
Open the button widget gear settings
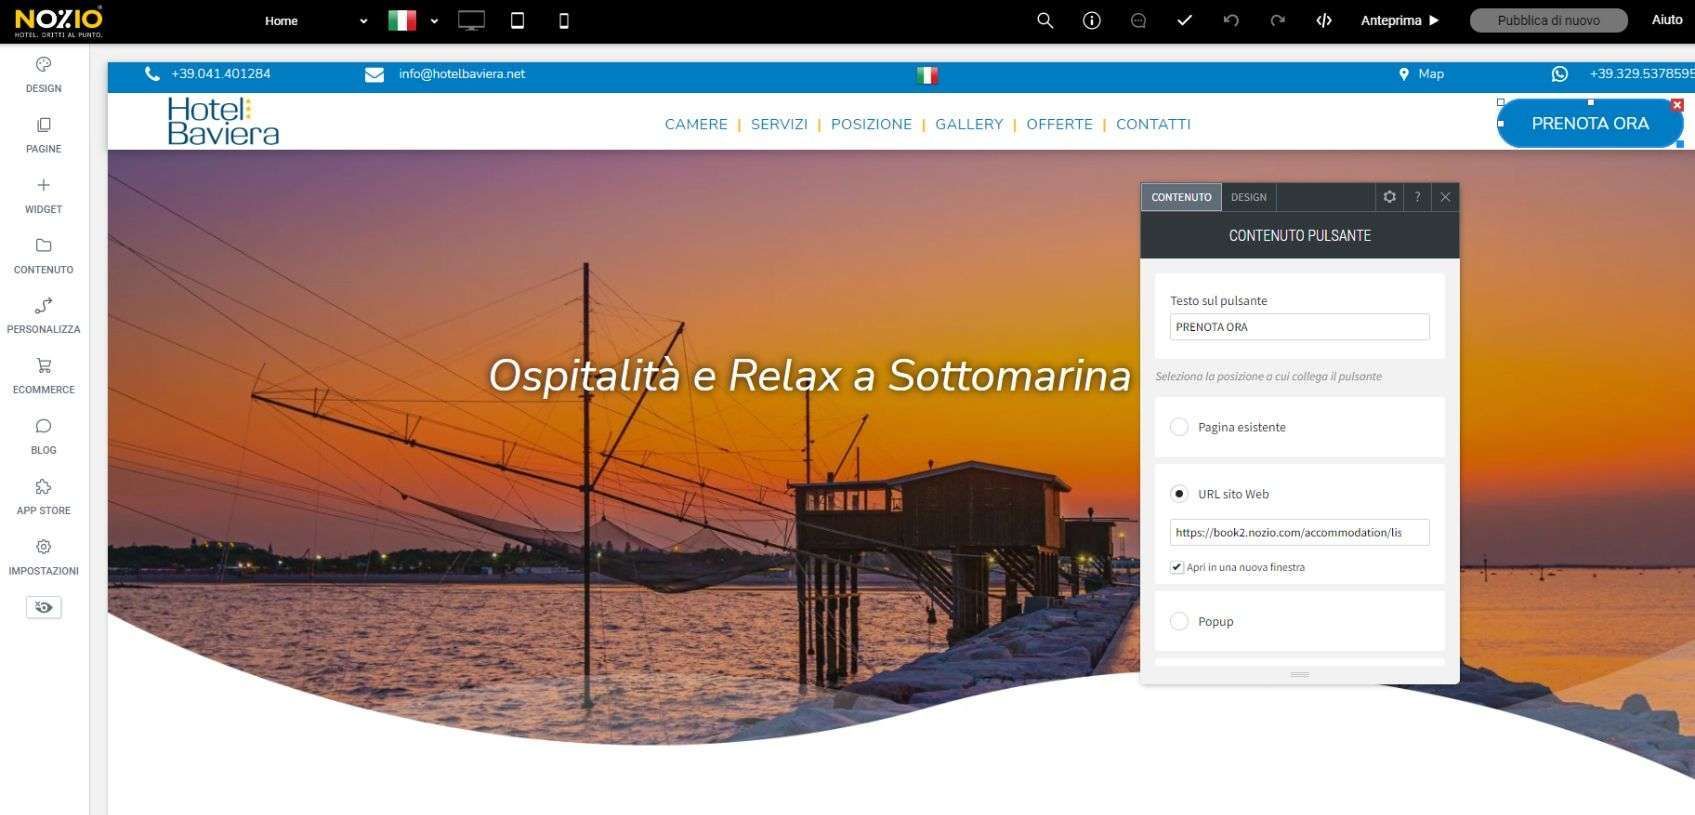(1389, 197)
